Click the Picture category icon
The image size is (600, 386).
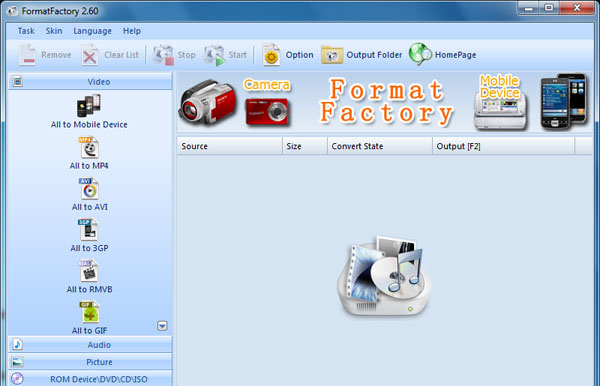tap(17, 362)
